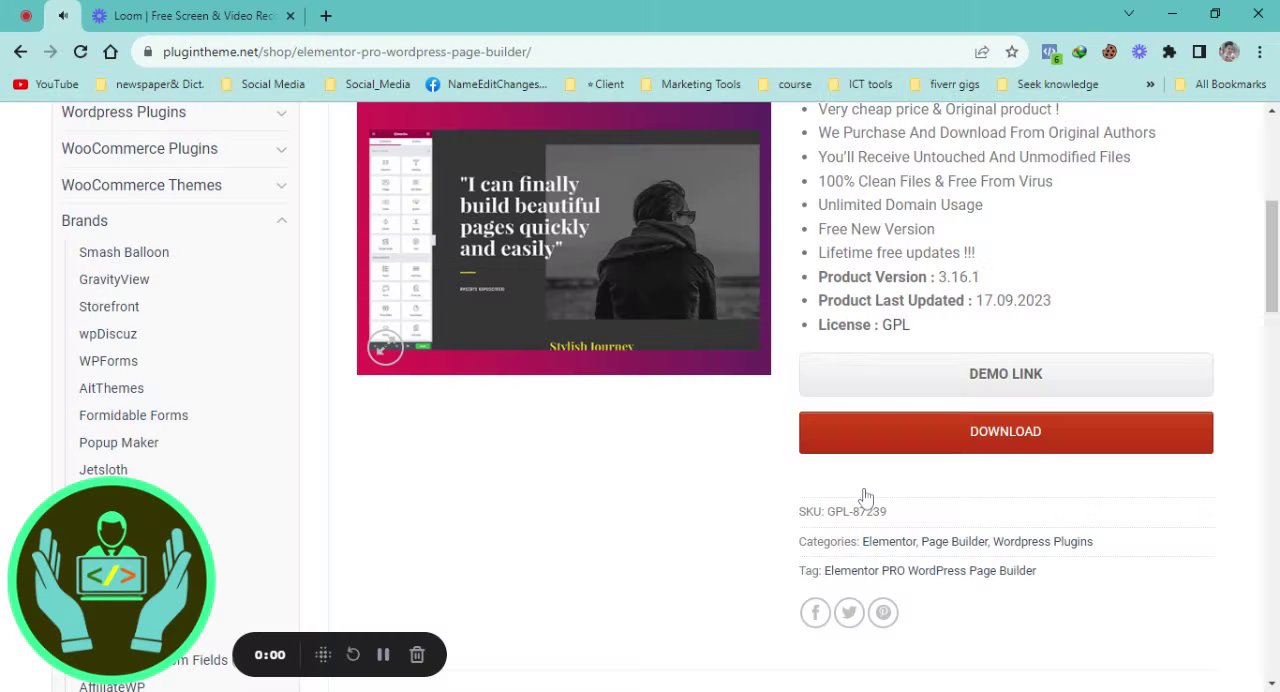The width and height of the screenshot is (1280, 692).
Task: Pause the Loom recording
Action: [383, 655]
